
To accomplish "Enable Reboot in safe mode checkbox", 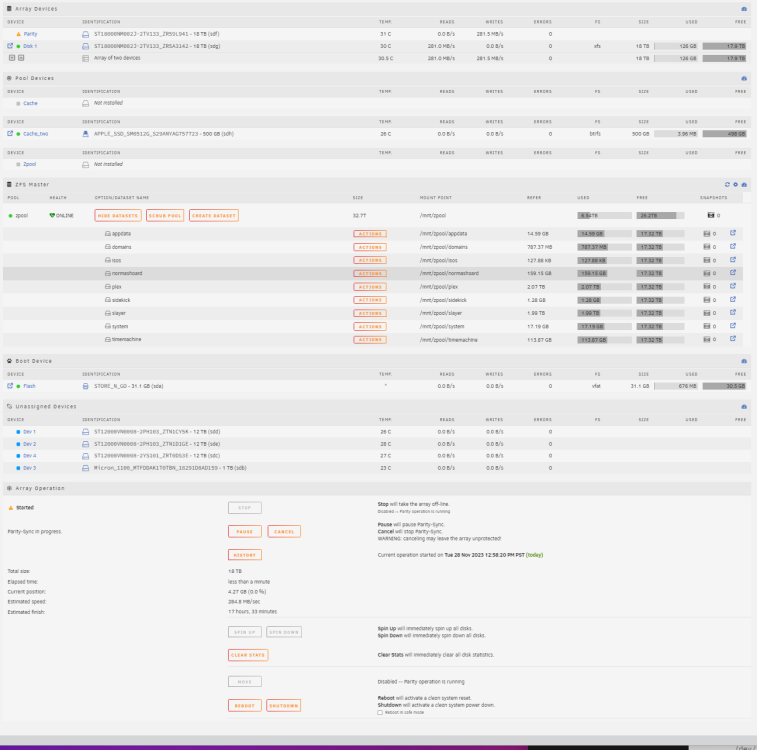I will 380,712.
